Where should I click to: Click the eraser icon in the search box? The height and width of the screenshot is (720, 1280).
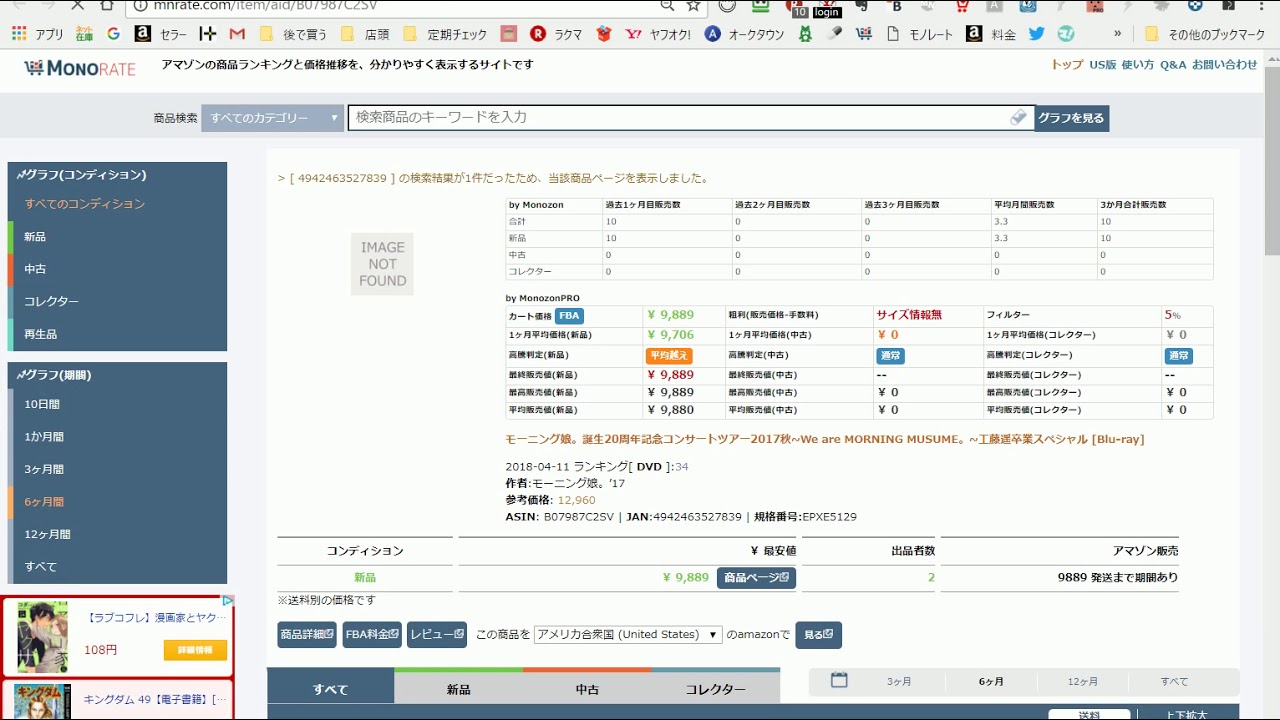pos(1018,118)
